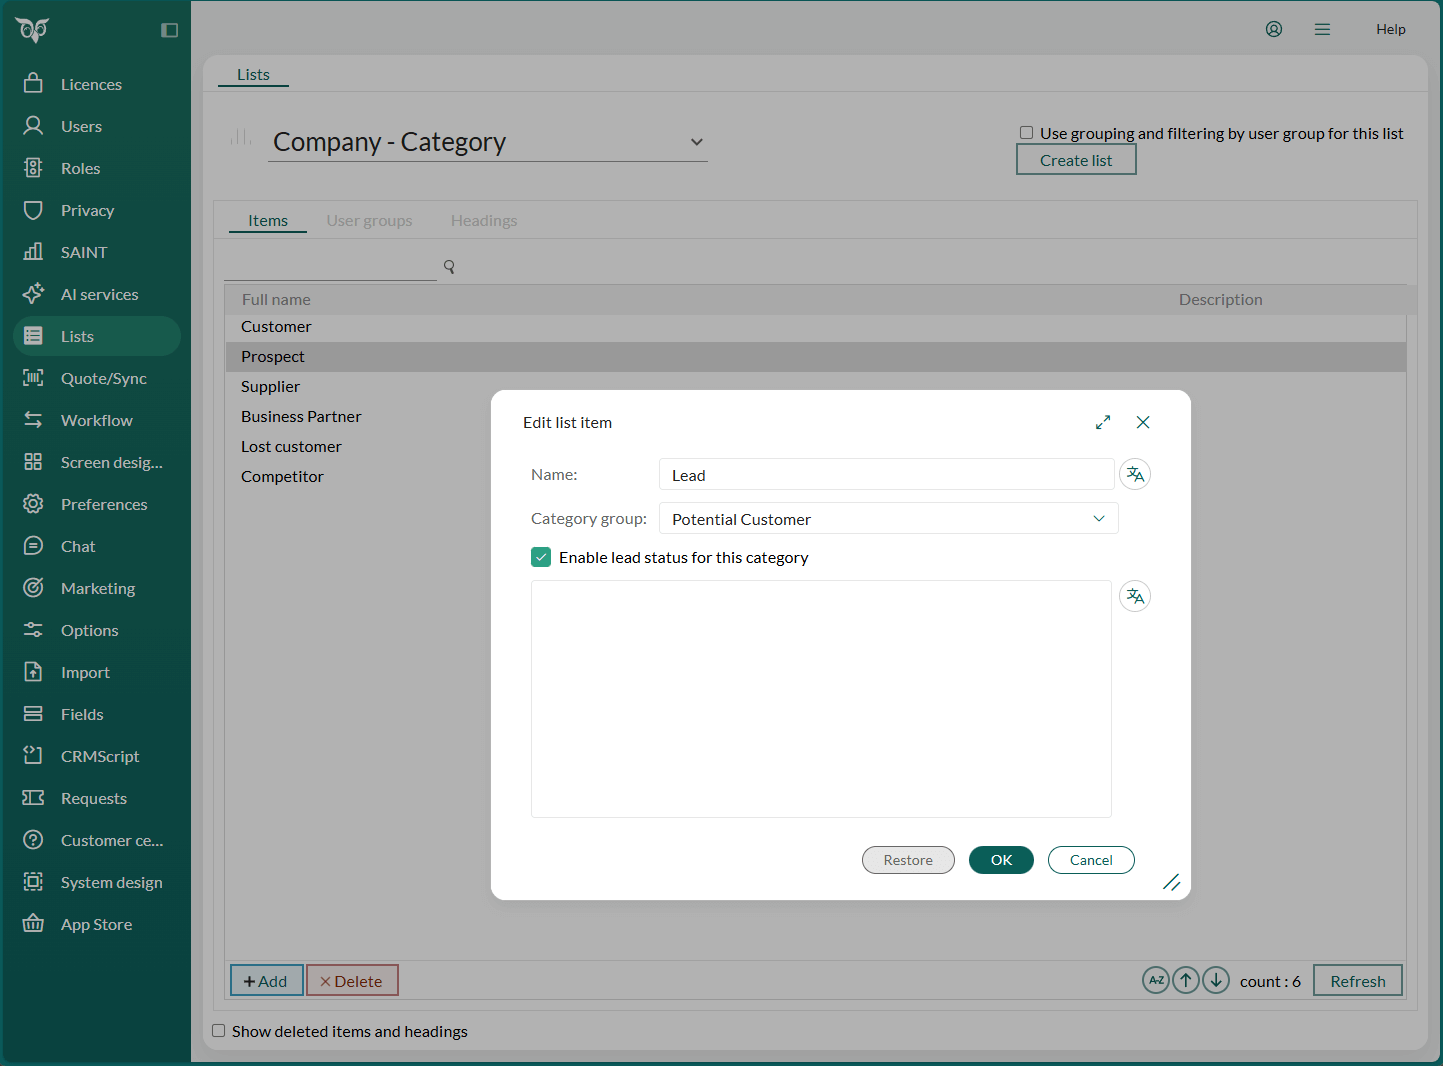Click the Restore button in the dialog
1443x1066 pixels.
coord(907,860)
